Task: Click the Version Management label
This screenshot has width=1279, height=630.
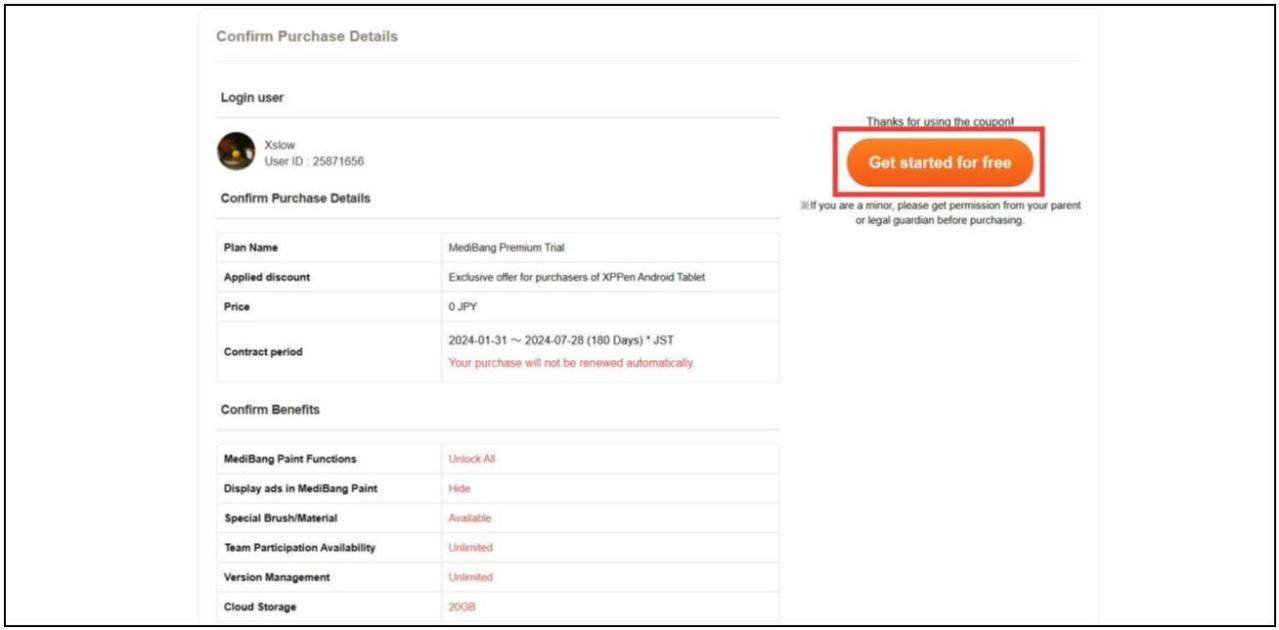Action: pos(277,577)
